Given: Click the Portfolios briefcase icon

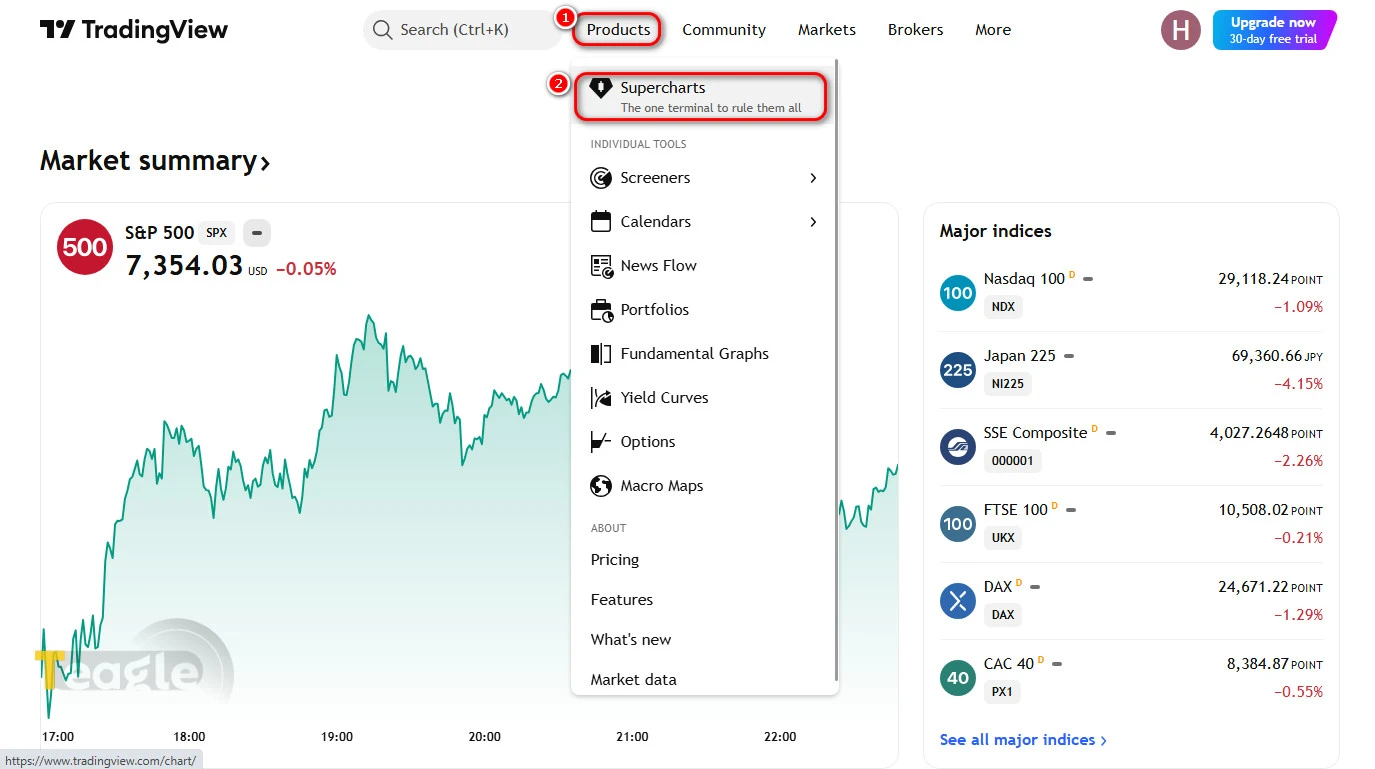Looking at the screenshot, I should (x=601, y=310).
